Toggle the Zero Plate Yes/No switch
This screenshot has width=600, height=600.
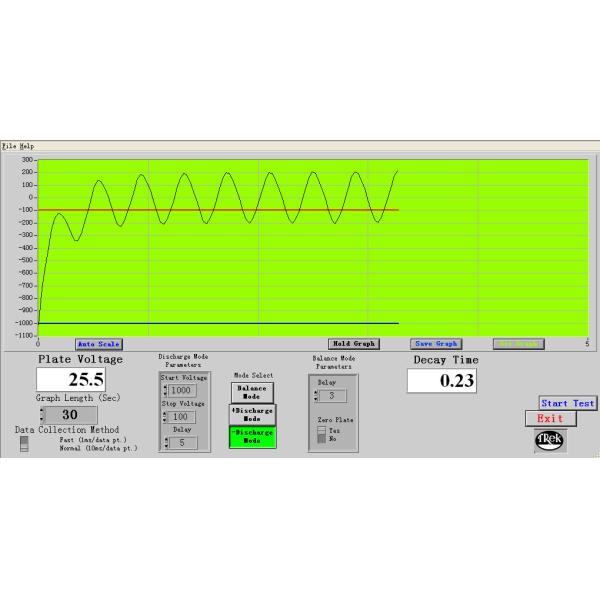click(x=321, y=435)
